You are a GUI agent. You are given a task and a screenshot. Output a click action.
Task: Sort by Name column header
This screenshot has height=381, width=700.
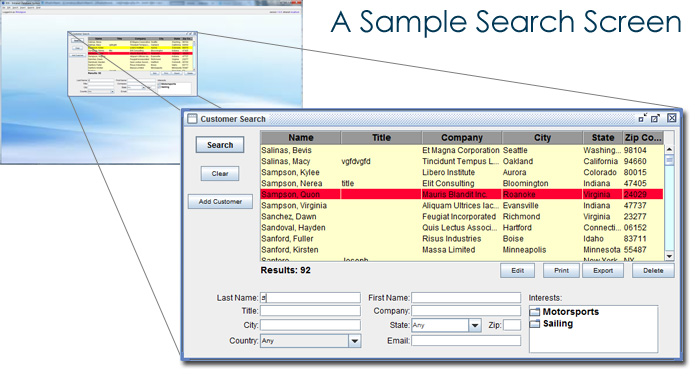pyautogui.click(x=300, y=138)
